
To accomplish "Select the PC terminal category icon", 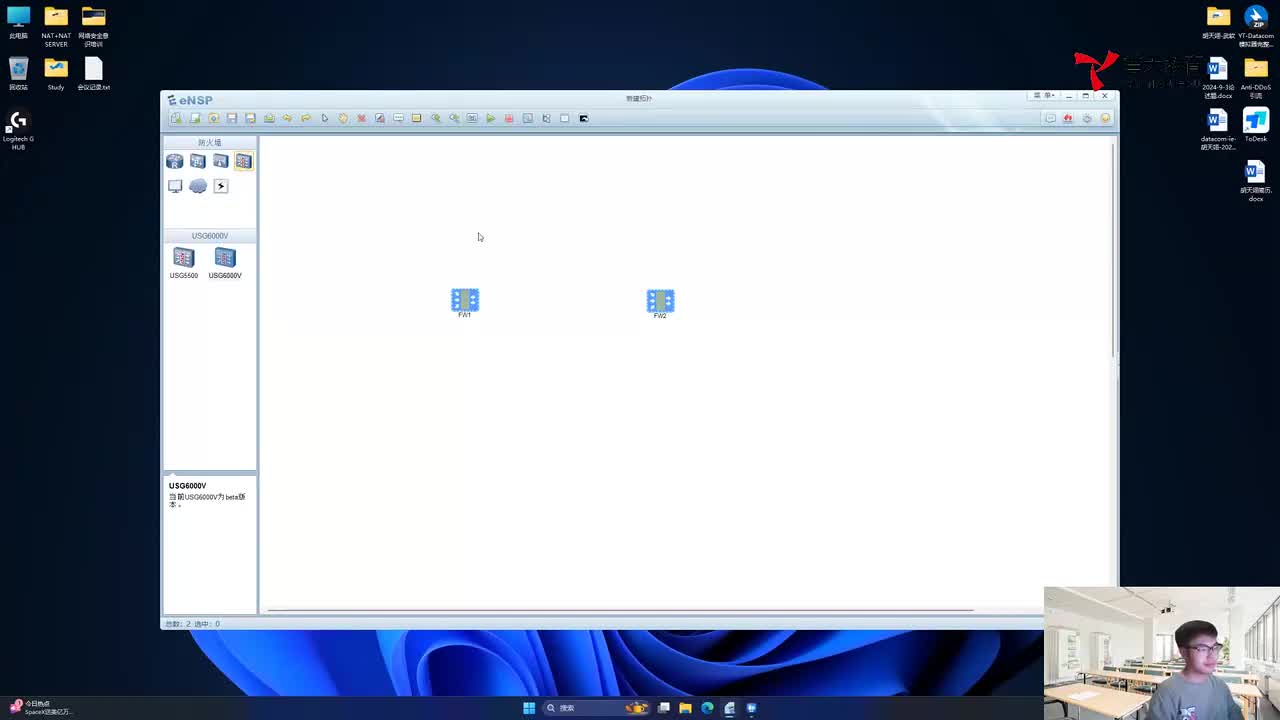I will 175,186.
